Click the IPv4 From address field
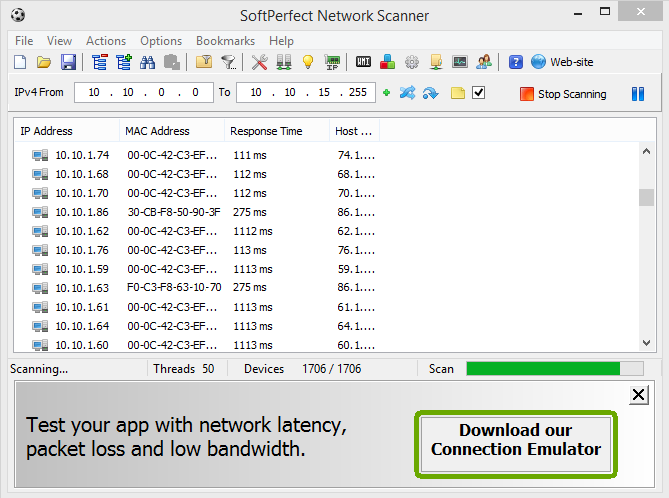The height and width of the screenshot is (498, 669). [x=144, y=93]
